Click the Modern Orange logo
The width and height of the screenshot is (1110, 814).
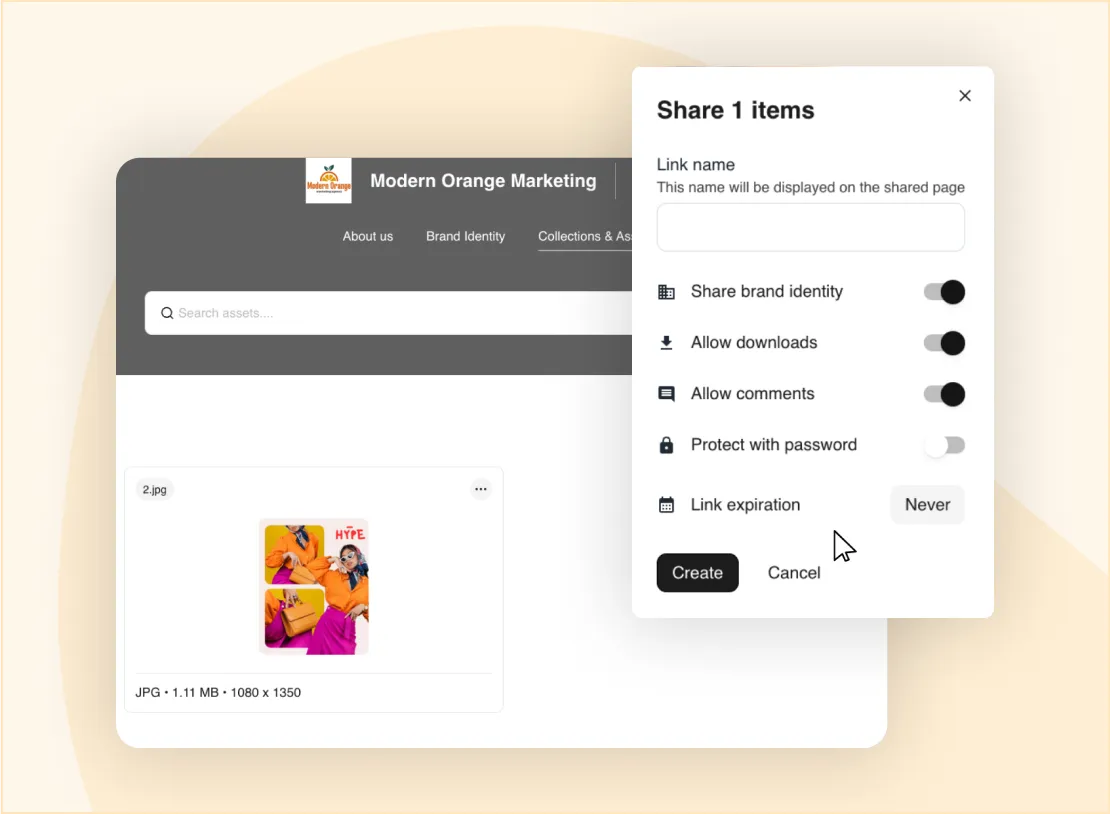pos(328,180)
